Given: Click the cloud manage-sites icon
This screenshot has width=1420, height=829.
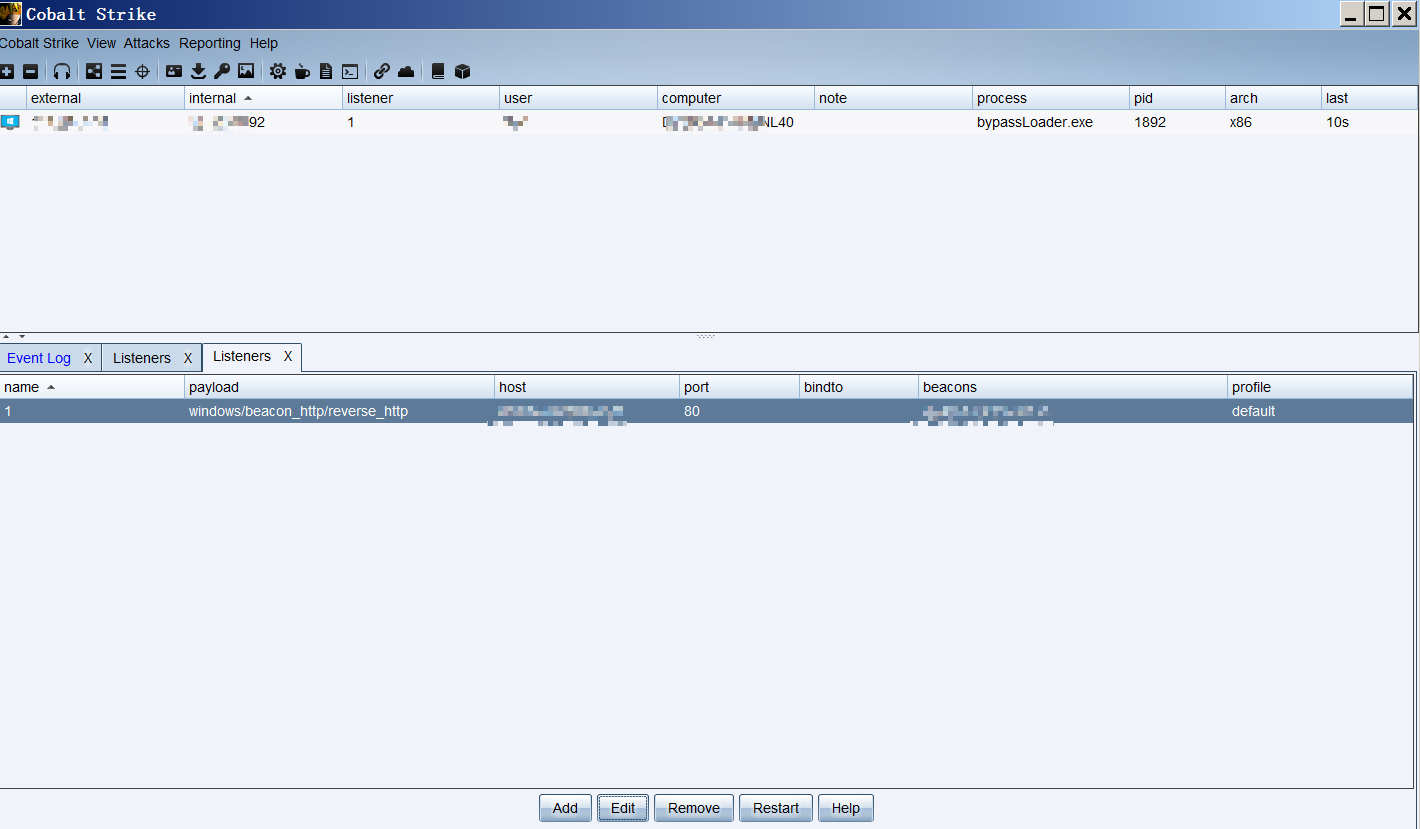Looking at the screenshot, I should [x=406, y=71].
